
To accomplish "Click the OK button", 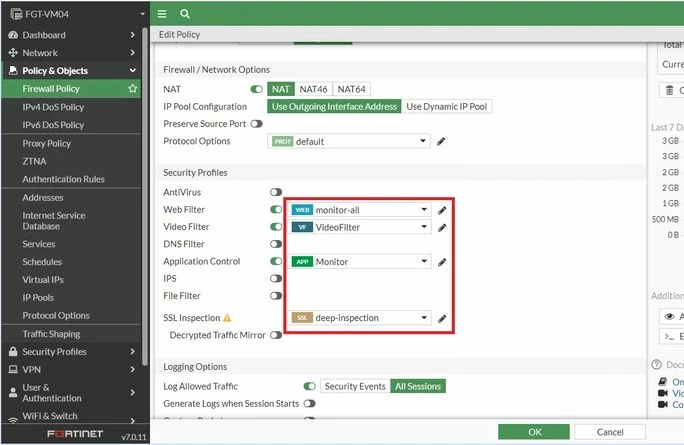I will (534, 432).
